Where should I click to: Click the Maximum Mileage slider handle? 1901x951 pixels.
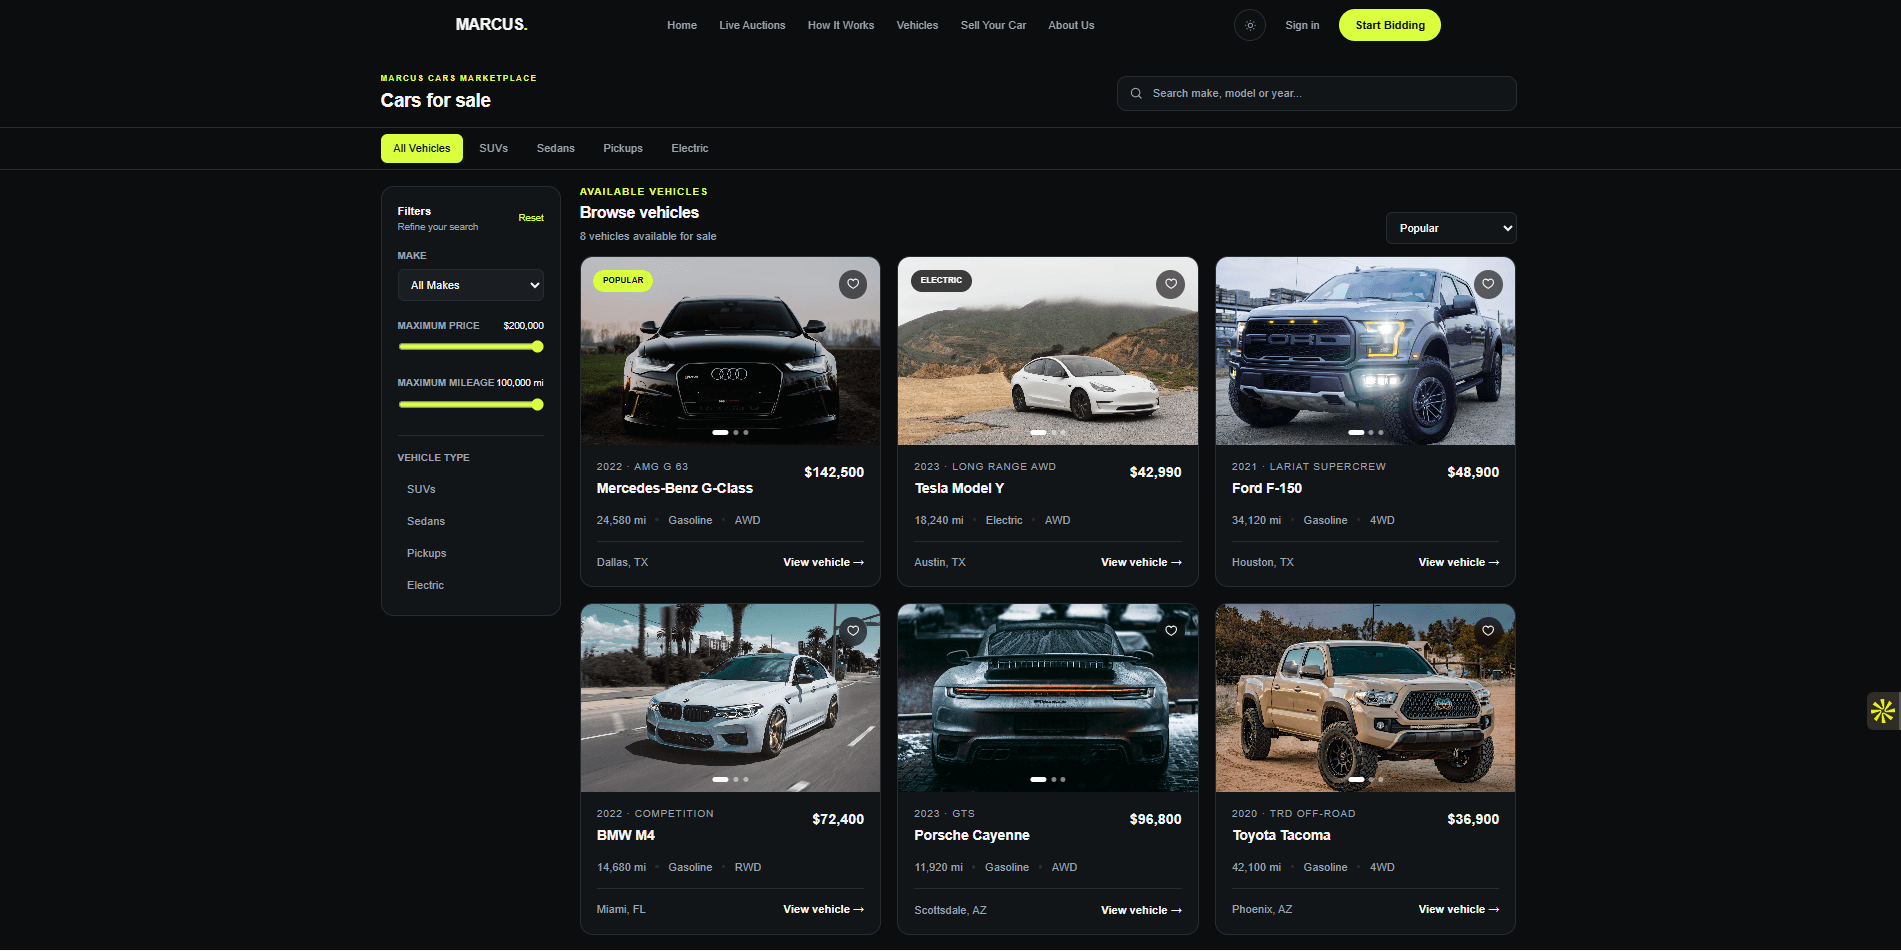click(x=537, y=405)
